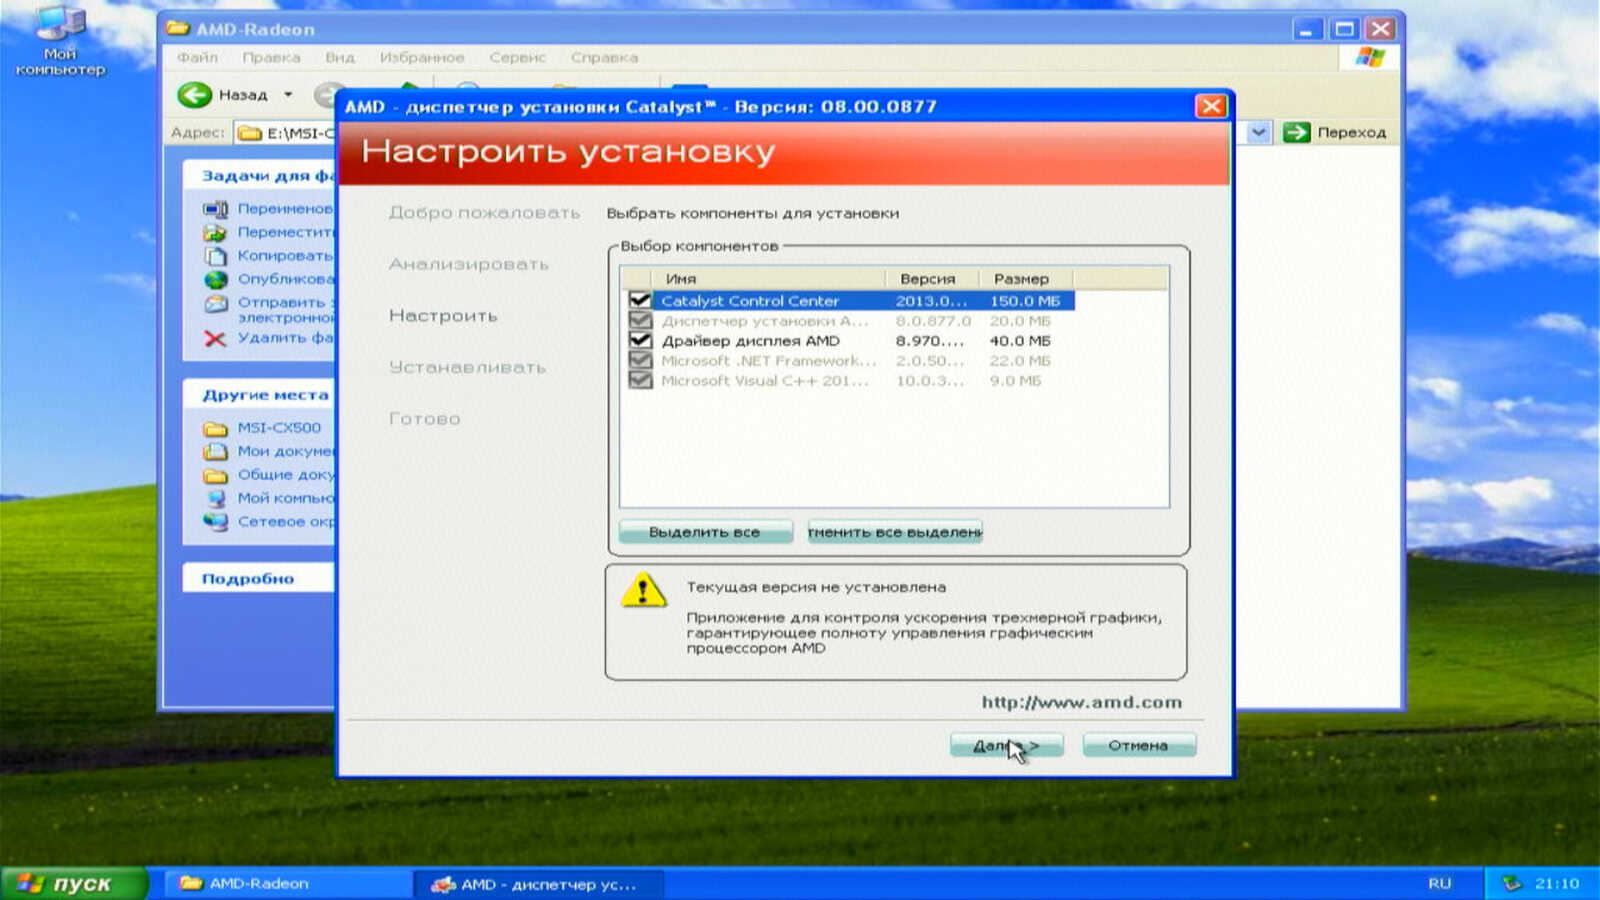Toggle the AMD install manager checkbox
Image resolution: width=1600 pixels, height=900 pixels.
(x=640, y=320)
